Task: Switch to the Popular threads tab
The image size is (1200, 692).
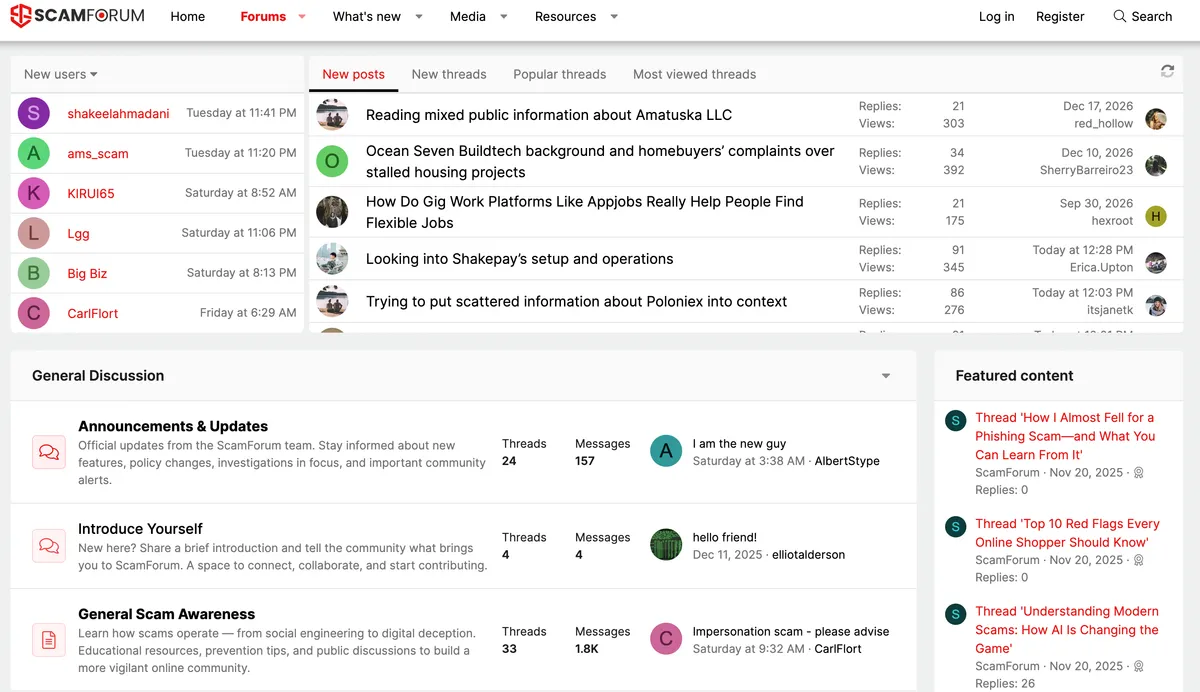Action: pos(560,74)
